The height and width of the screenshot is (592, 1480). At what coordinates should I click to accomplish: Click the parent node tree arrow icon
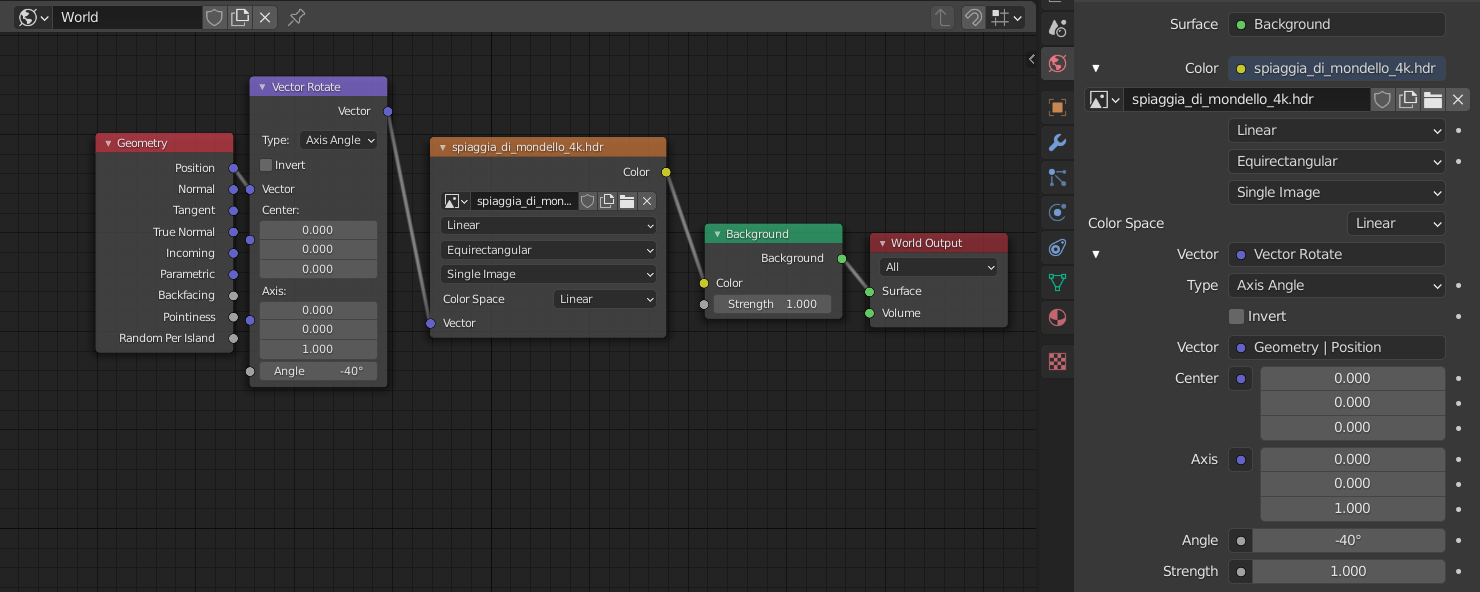942,17
